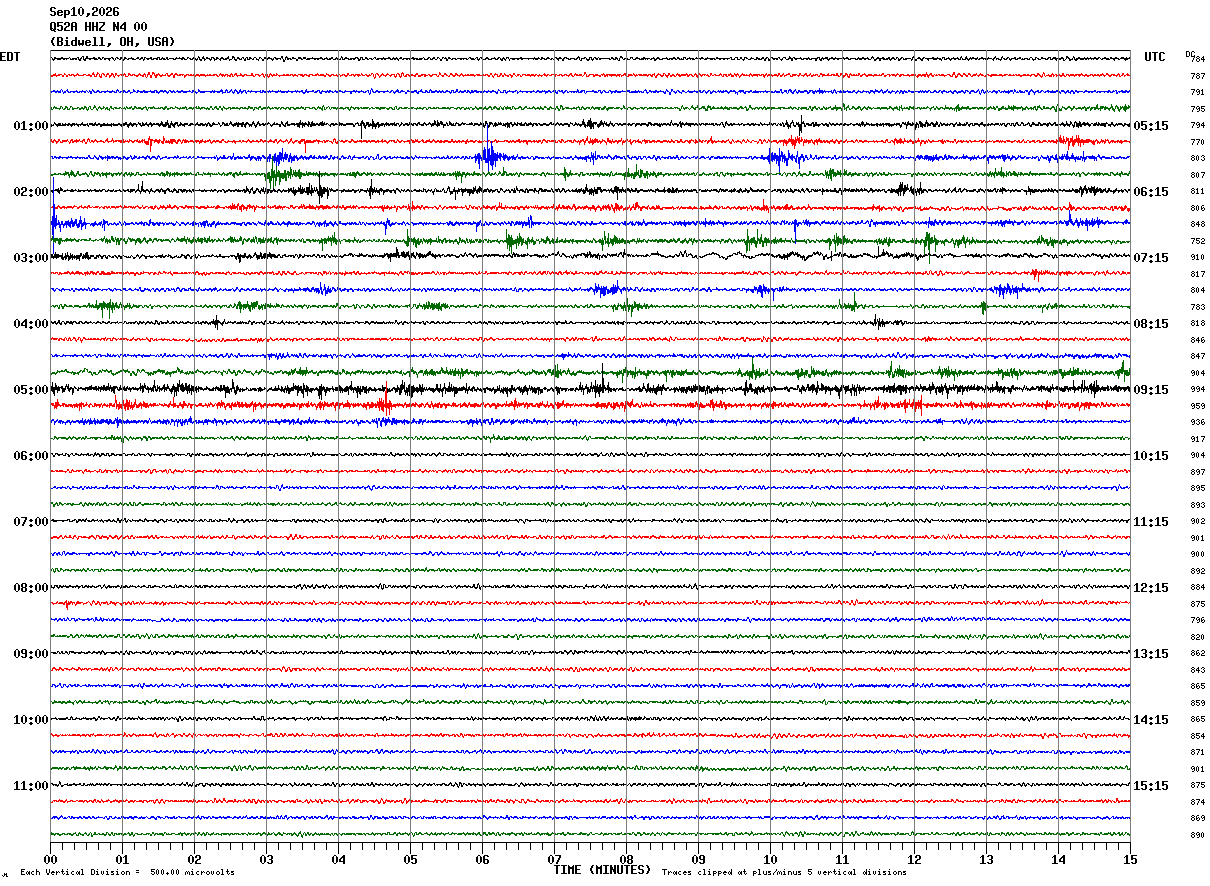Click the Sep10,2026 date header
The width and height of the screenshot is (1210, 886).
point(84,12)
